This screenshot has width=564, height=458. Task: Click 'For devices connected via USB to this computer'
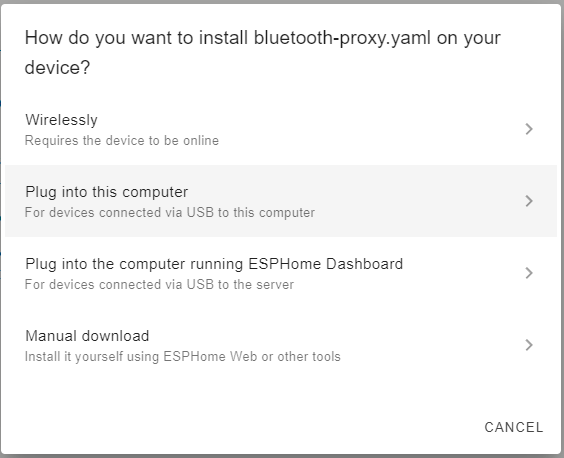[170, 212]
